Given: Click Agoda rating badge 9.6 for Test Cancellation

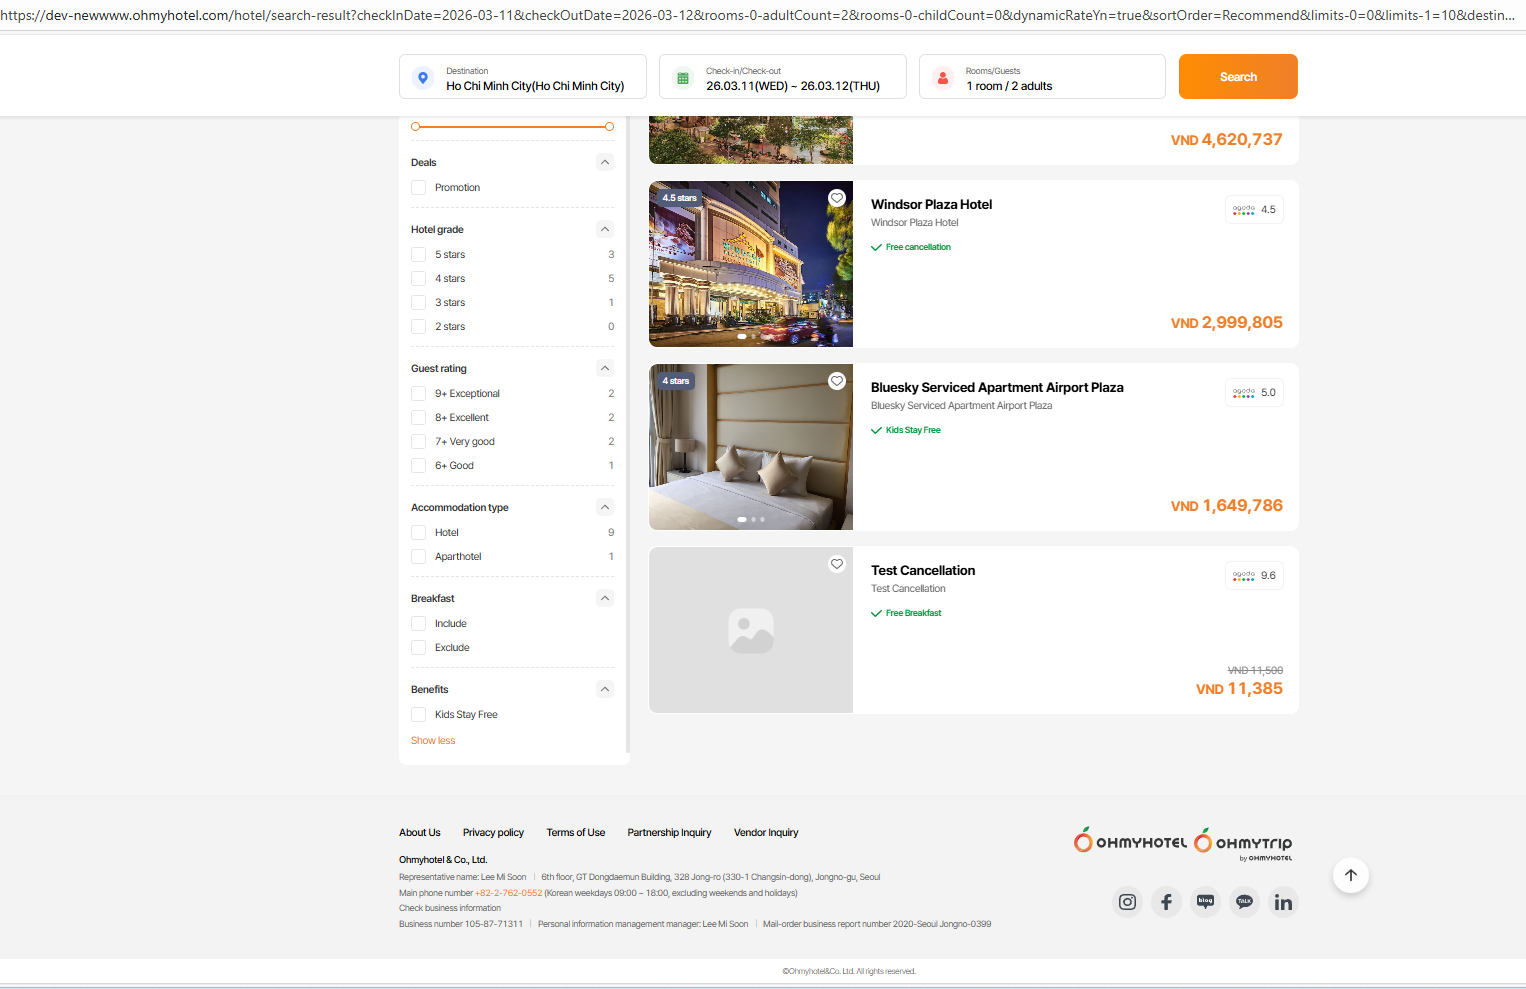Looking at the screenshot, I should (x=1254, y=576).
